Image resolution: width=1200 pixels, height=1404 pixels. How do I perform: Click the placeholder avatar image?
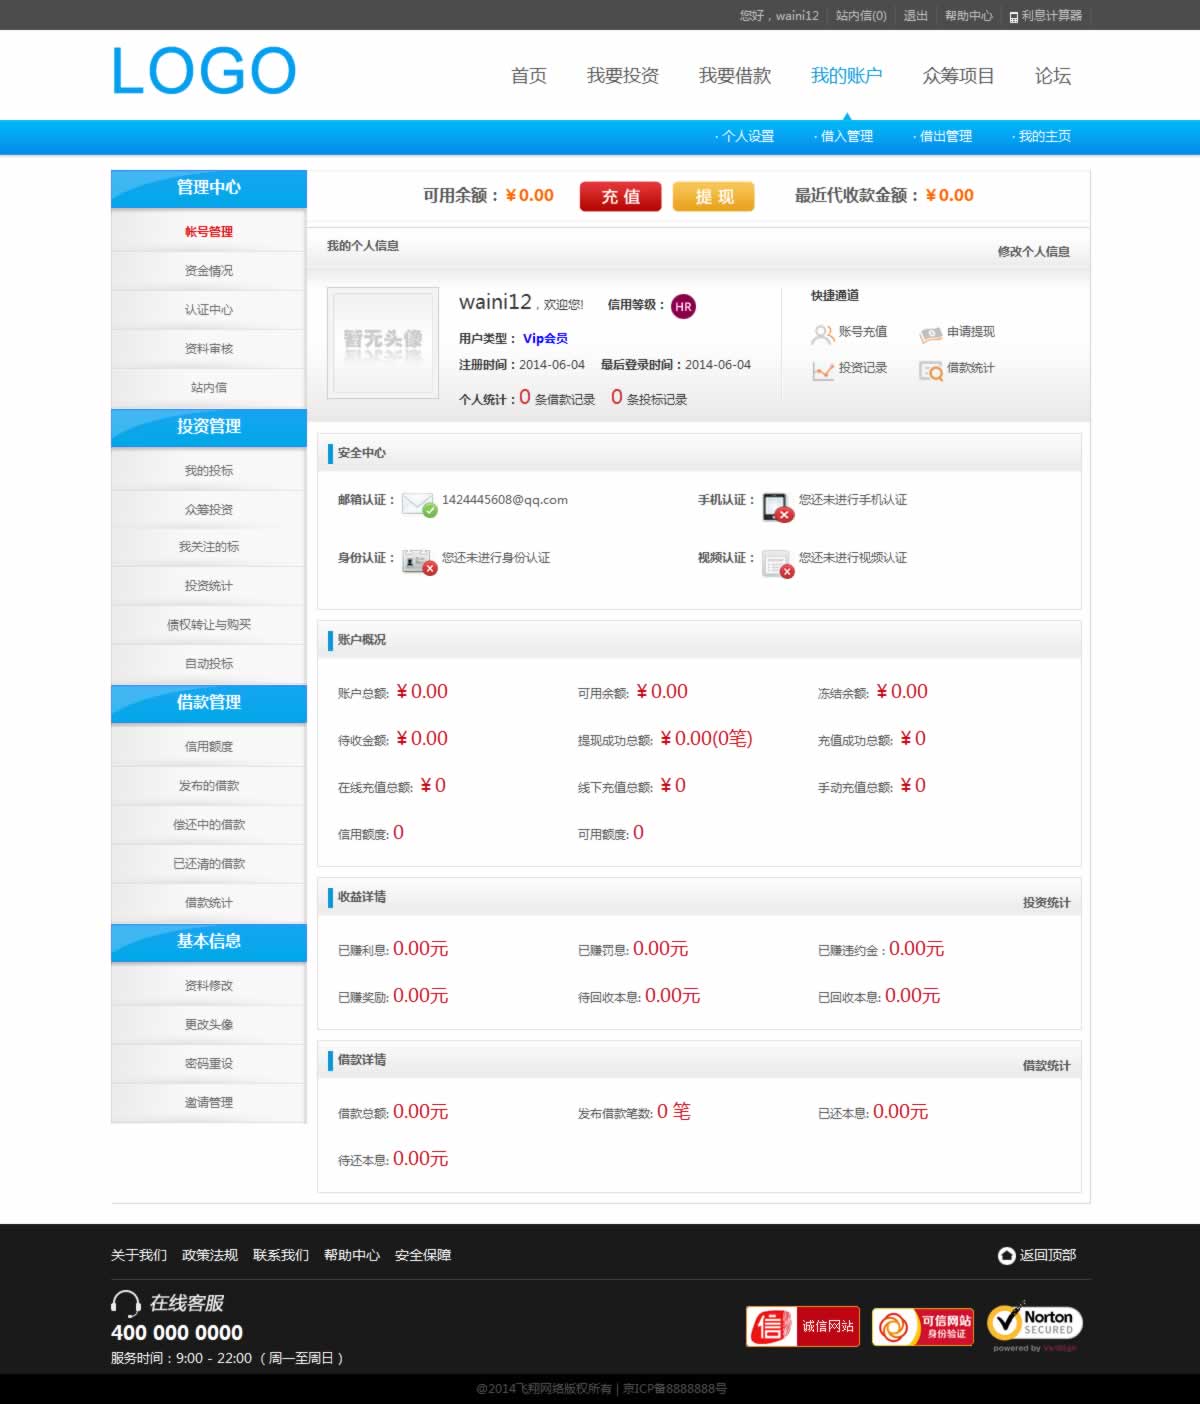coord(383,343)
